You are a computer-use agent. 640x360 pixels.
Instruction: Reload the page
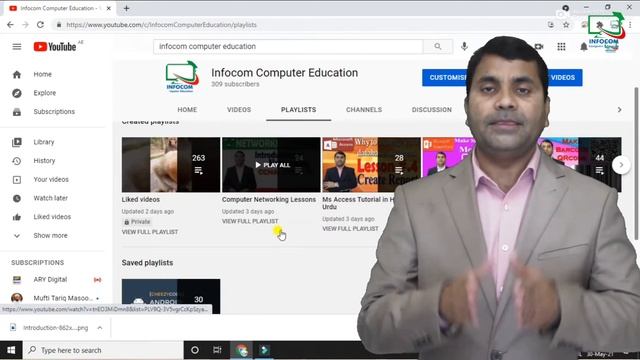pyautogui.click(x=40, y=24)
